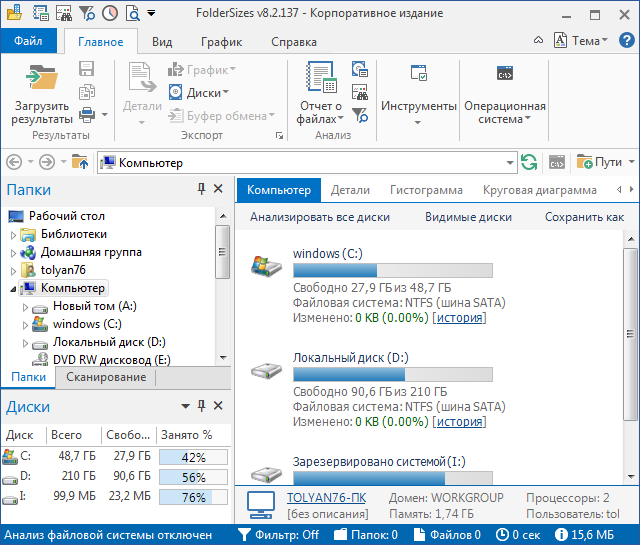Switch to the Вид ribbon tab
Viewport: 640px width, 545px height.
coord(162,42)
